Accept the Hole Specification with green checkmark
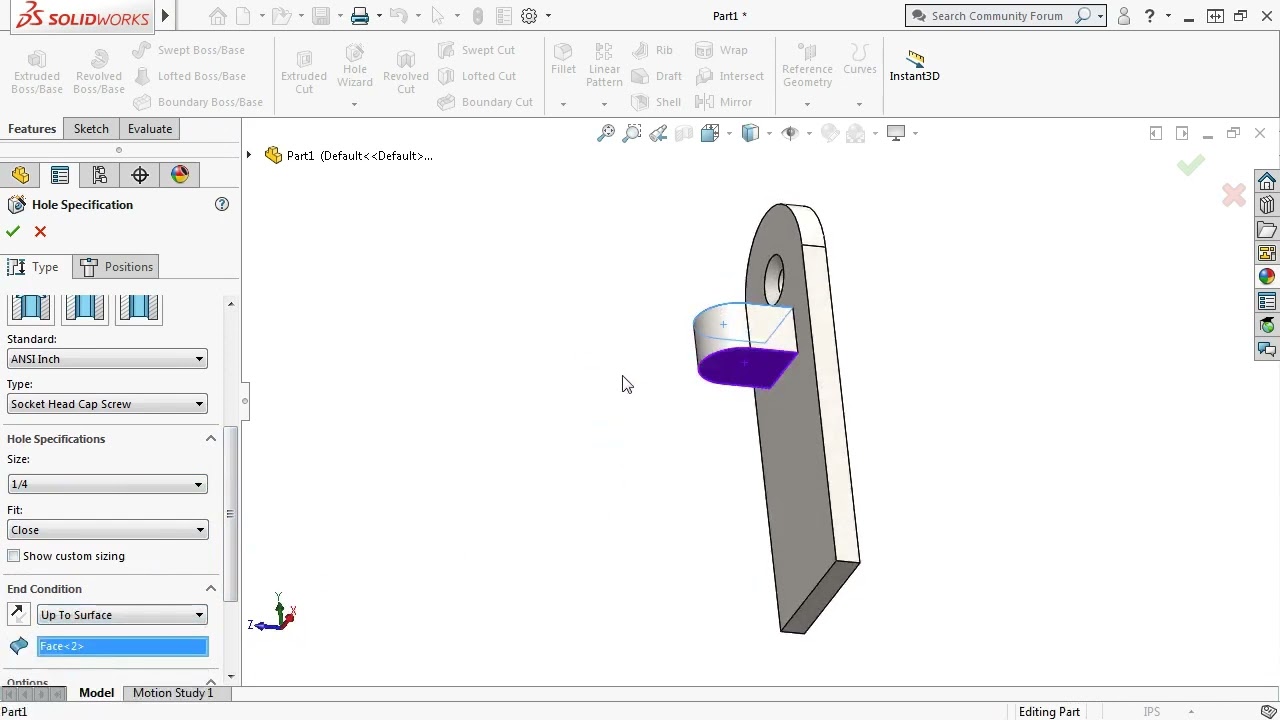 coord(13,232)
